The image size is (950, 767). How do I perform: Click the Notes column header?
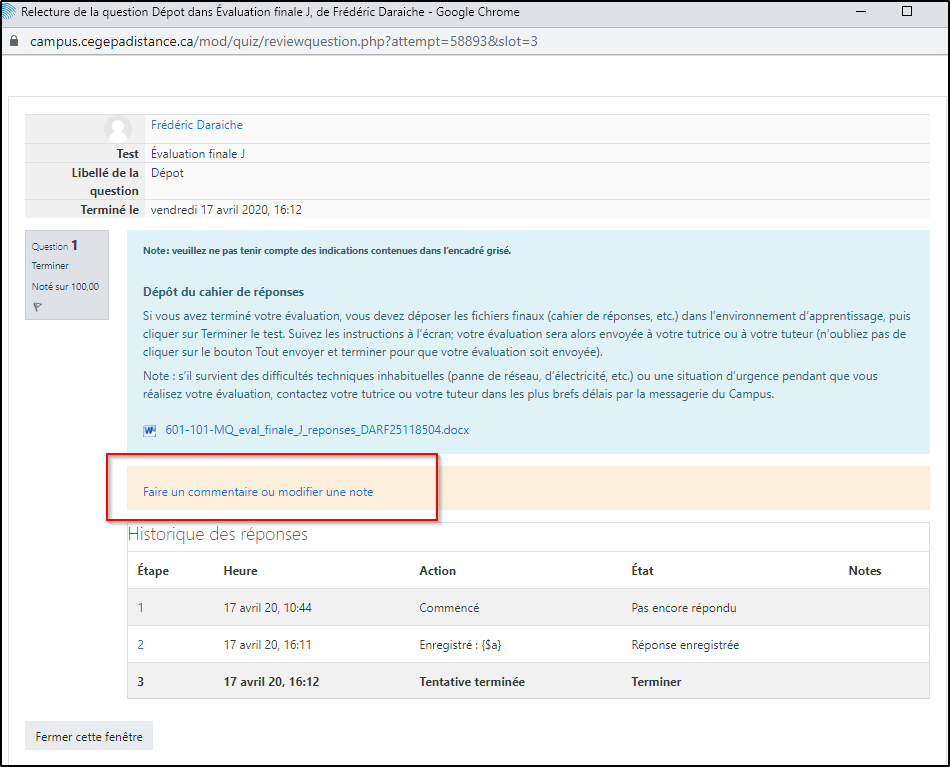(864, 571)
